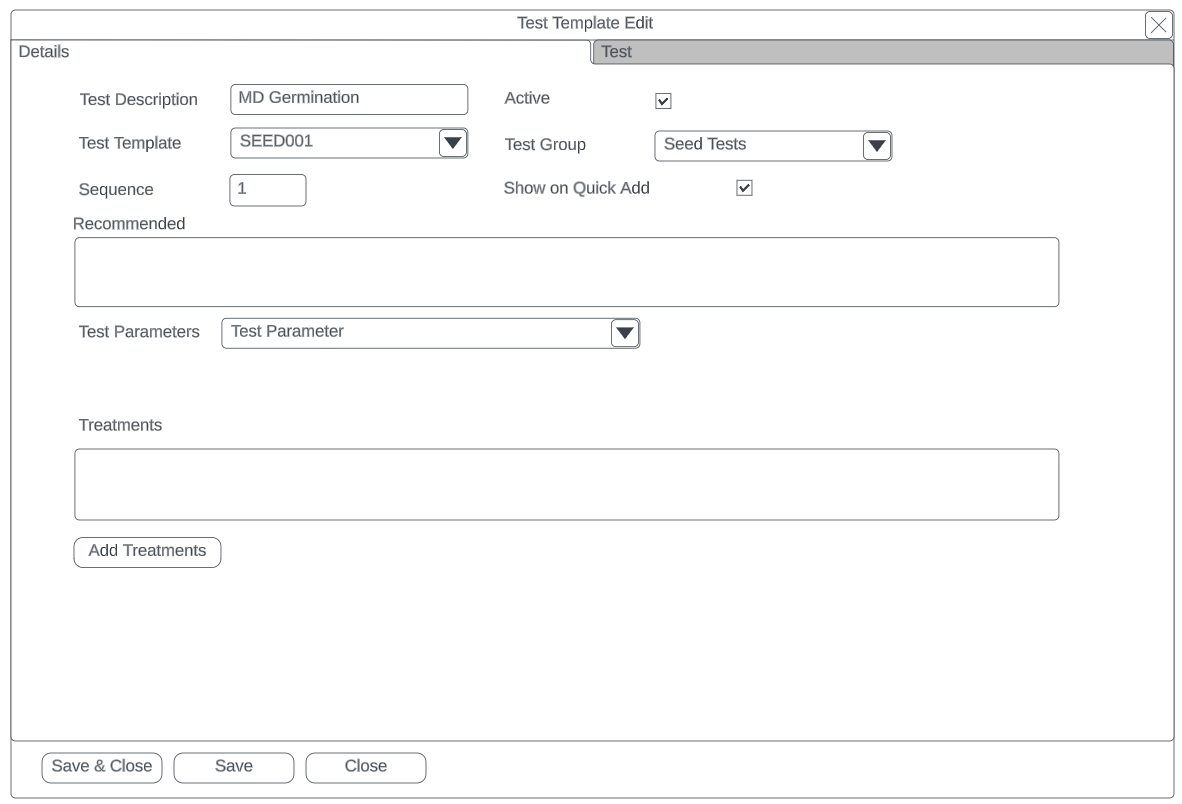The width and height of the screenshot is (1182, 804).
Task: Click the Recommended label
Action: (129, 224)
